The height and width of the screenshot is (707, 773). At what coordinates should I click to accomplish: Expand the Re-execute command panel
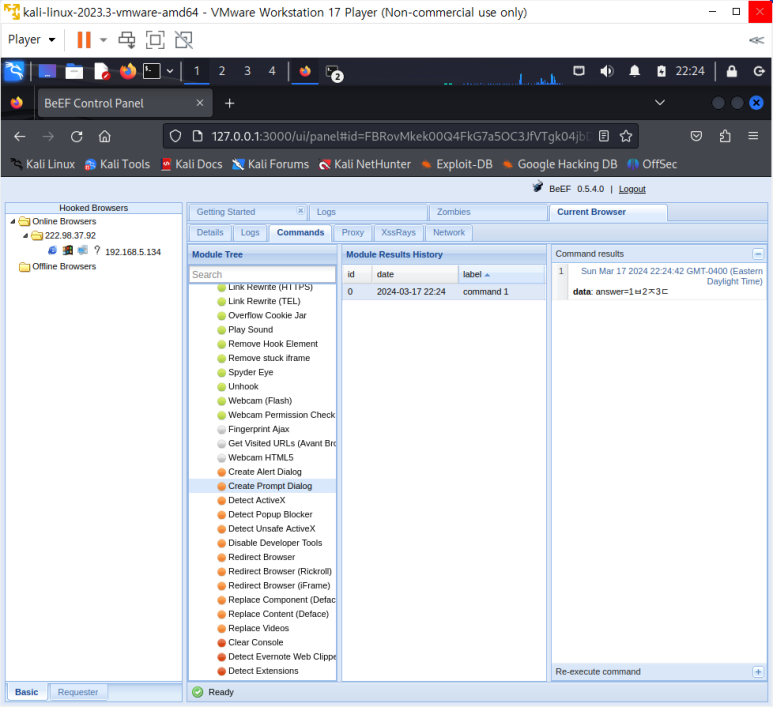pyautogui.click(x=758, y=672)
